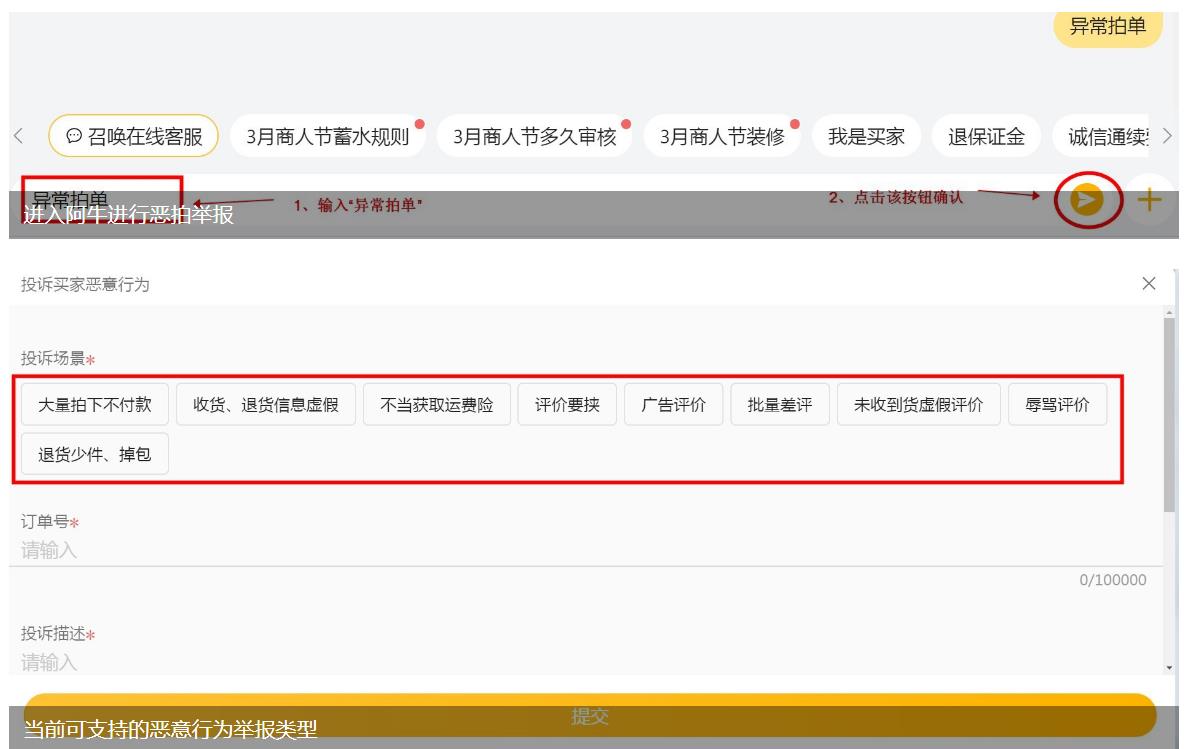Viewport: 1189px width, 749px height.
Task: Pick the 批量差评 scenario option
Action: point(780,405)
